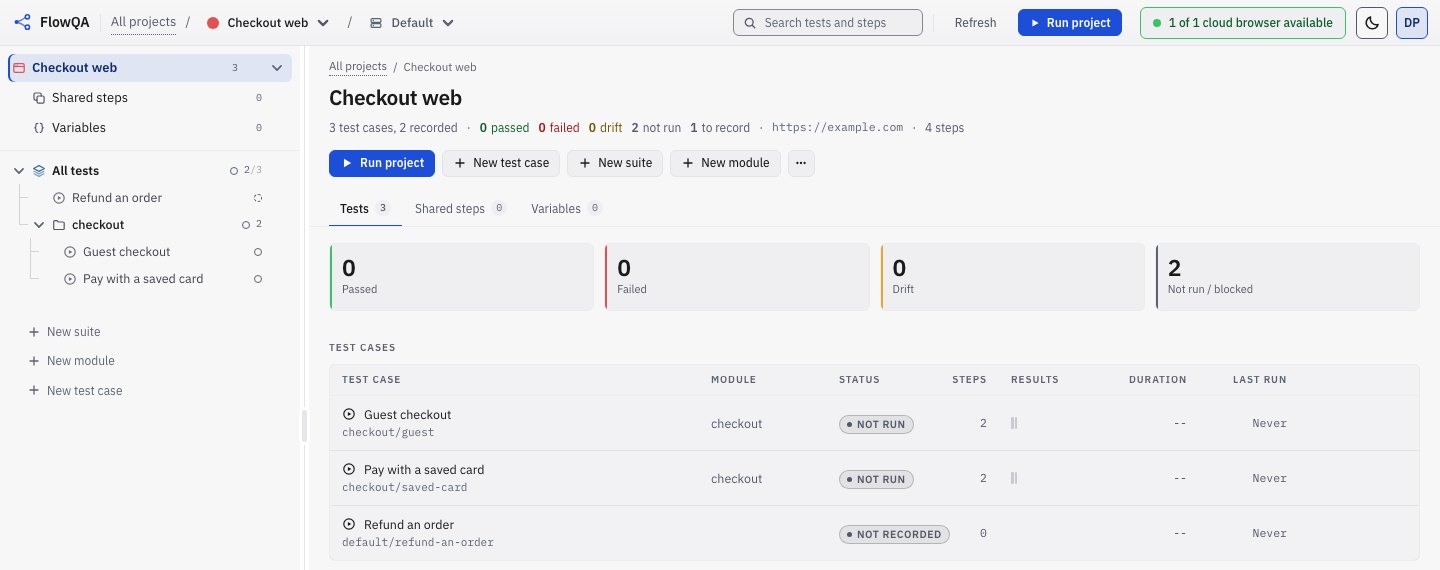Click the default/refund-an-order path text

[x=418, y=543]
